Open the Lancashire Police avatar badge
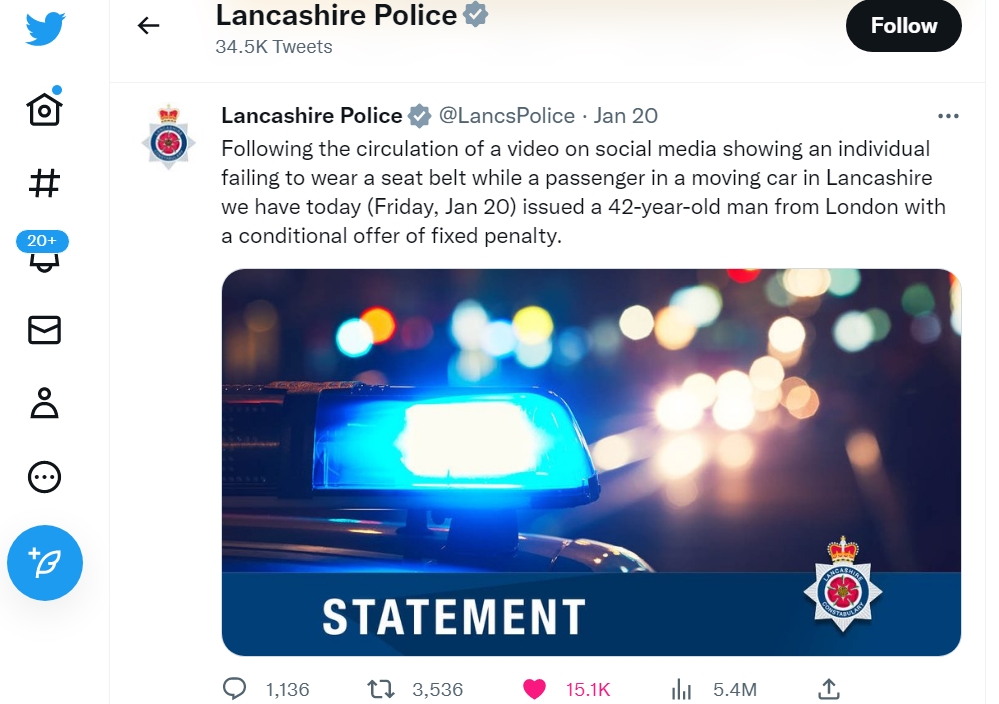This screenshot has height=704, width=999. point(168,137)
